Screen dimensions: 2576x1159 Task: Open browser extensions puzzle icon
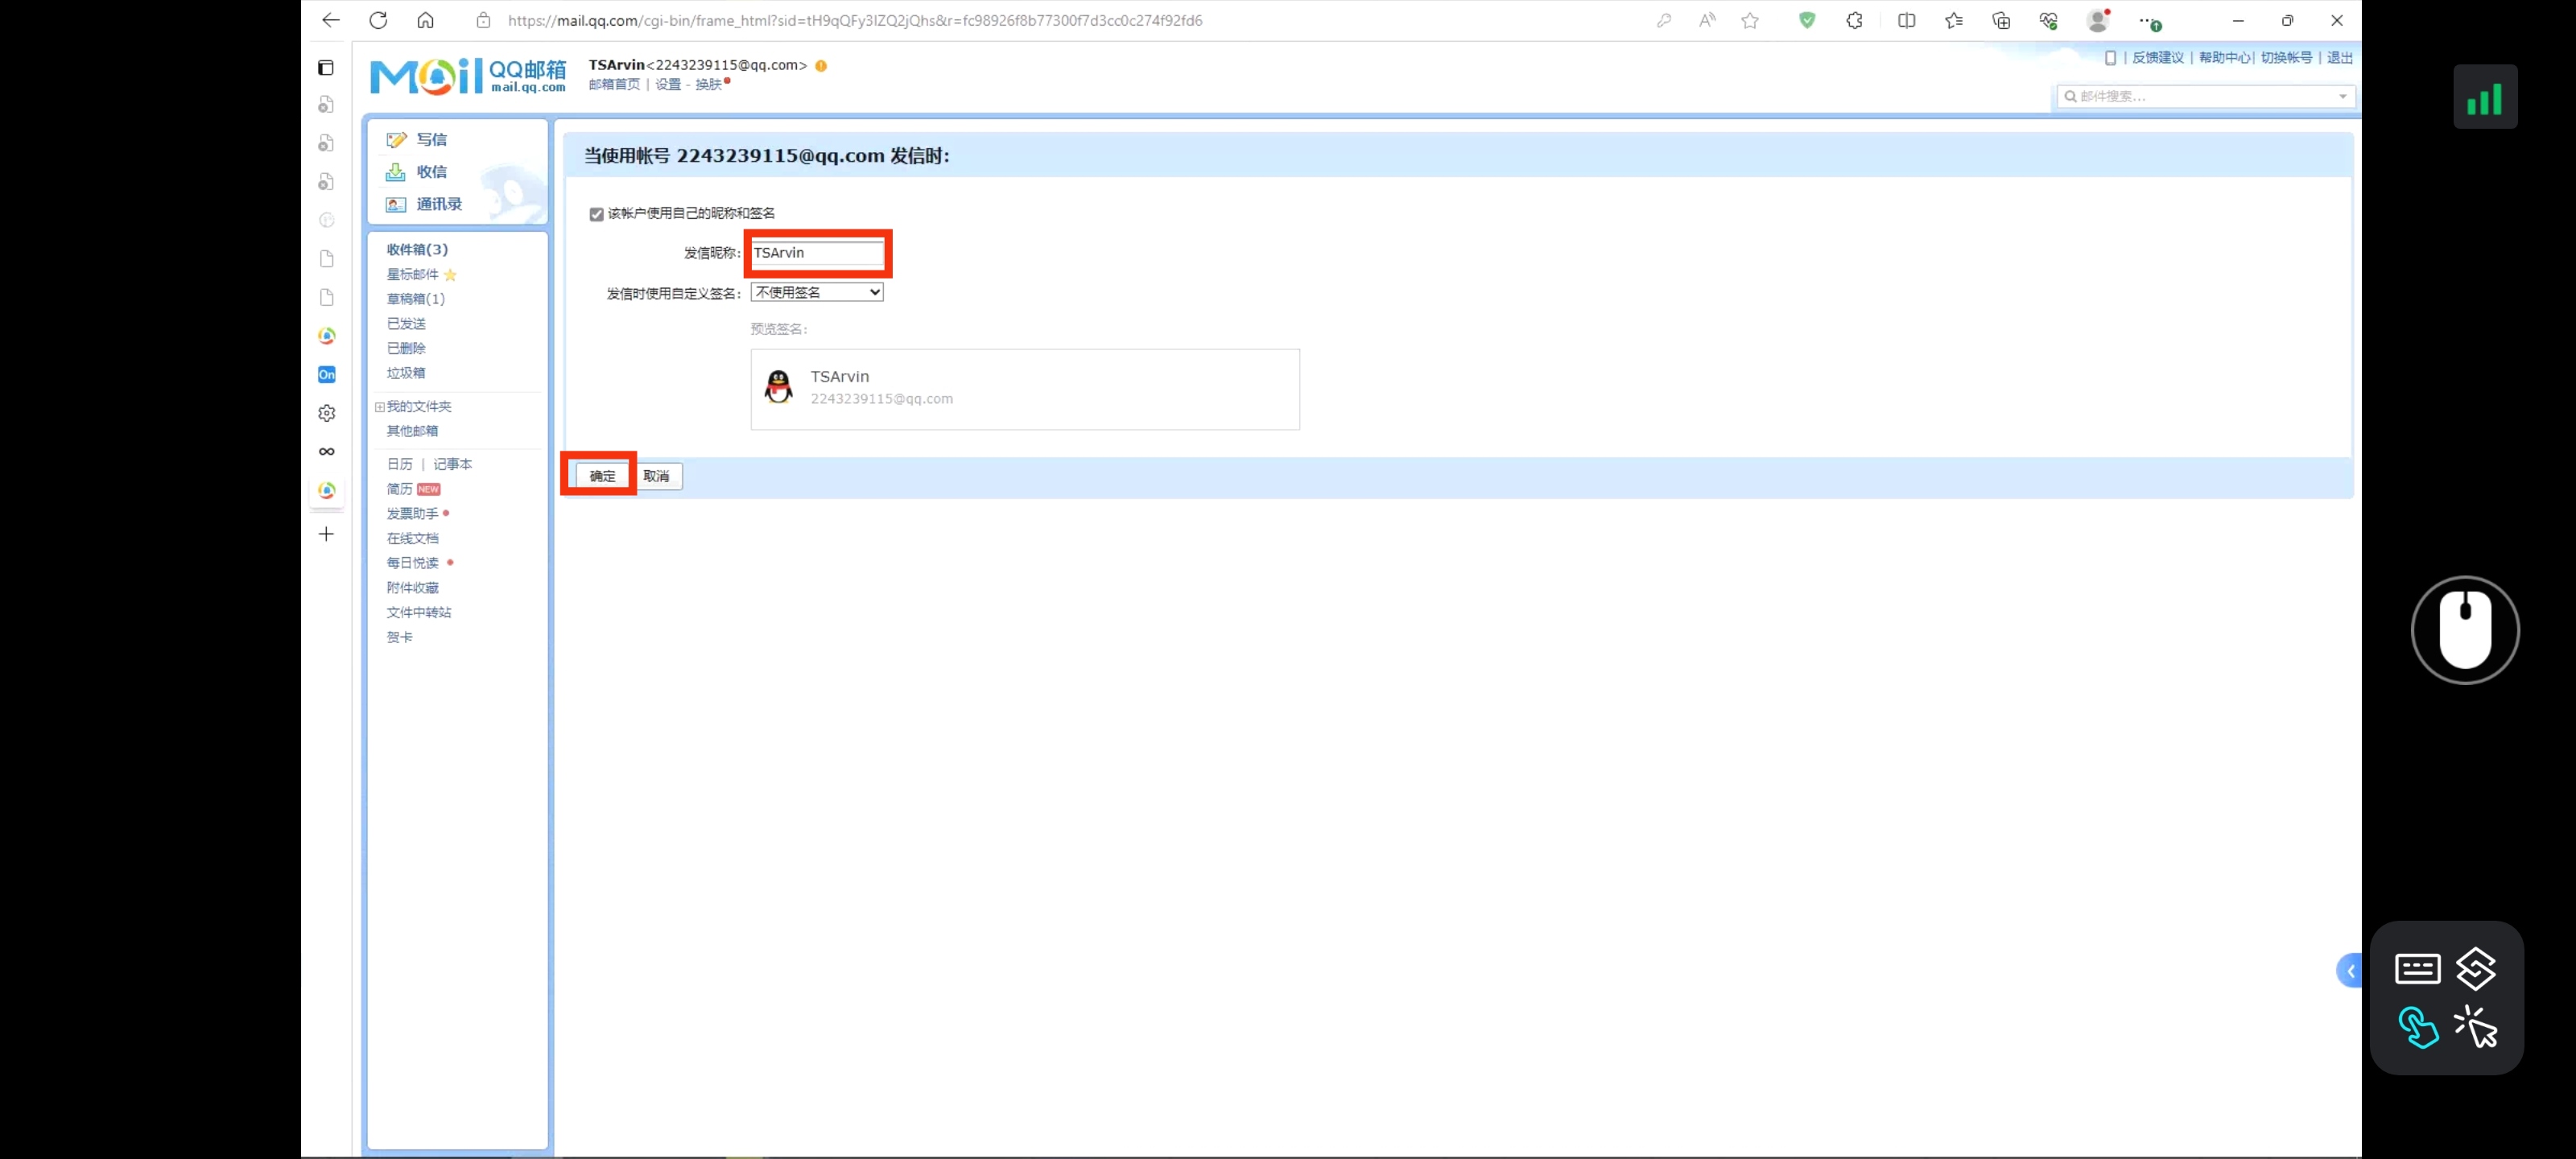point(1854,20)
